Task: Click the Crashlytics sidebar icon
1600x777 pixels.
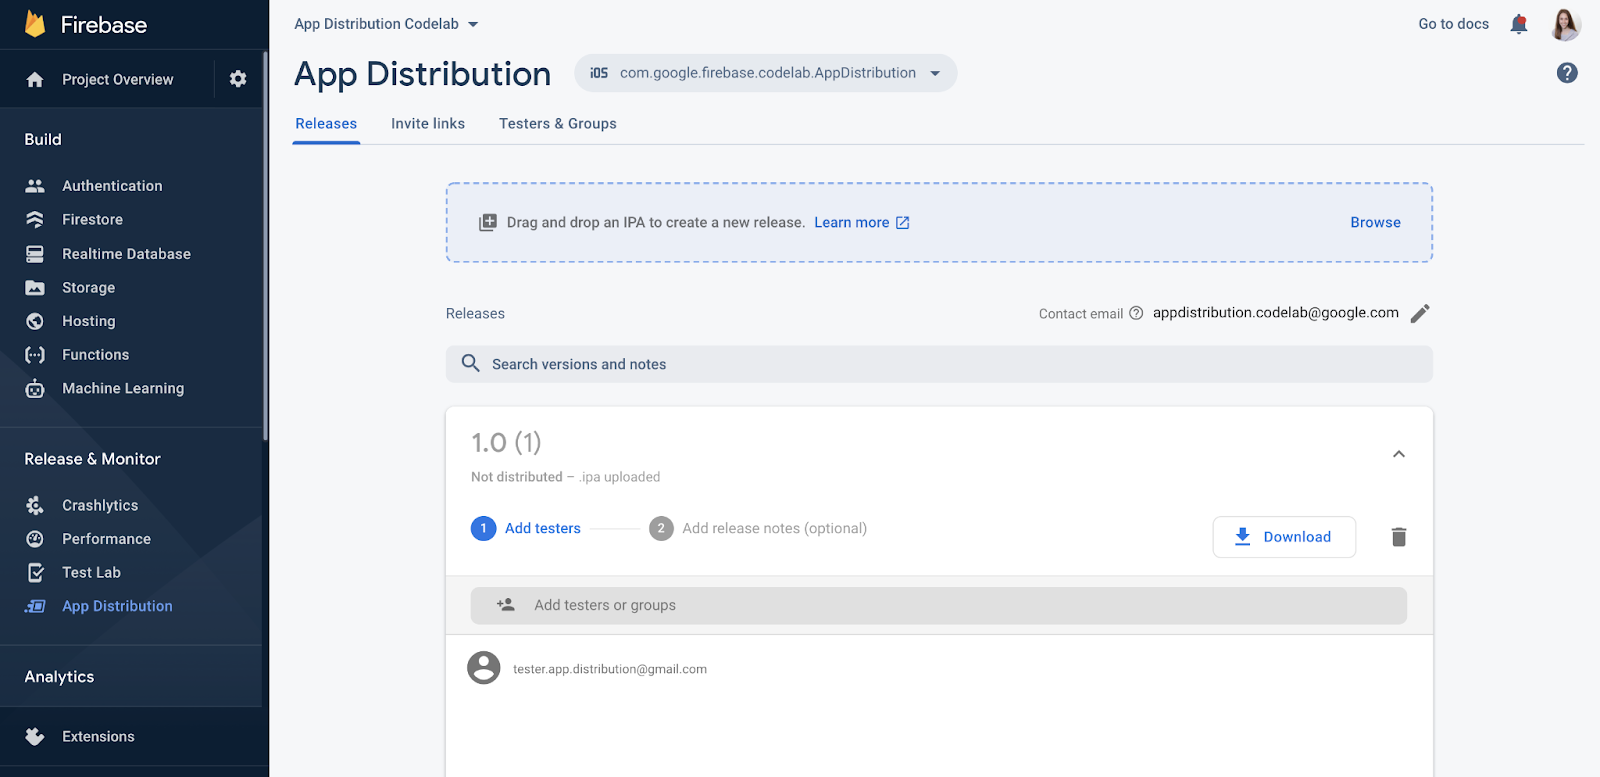Action: tap(35, 505)
